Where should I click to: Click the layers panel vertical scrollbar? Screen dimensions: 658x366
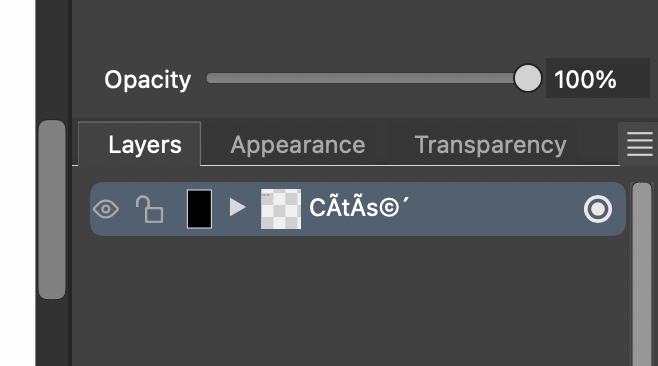click(642, 274)
